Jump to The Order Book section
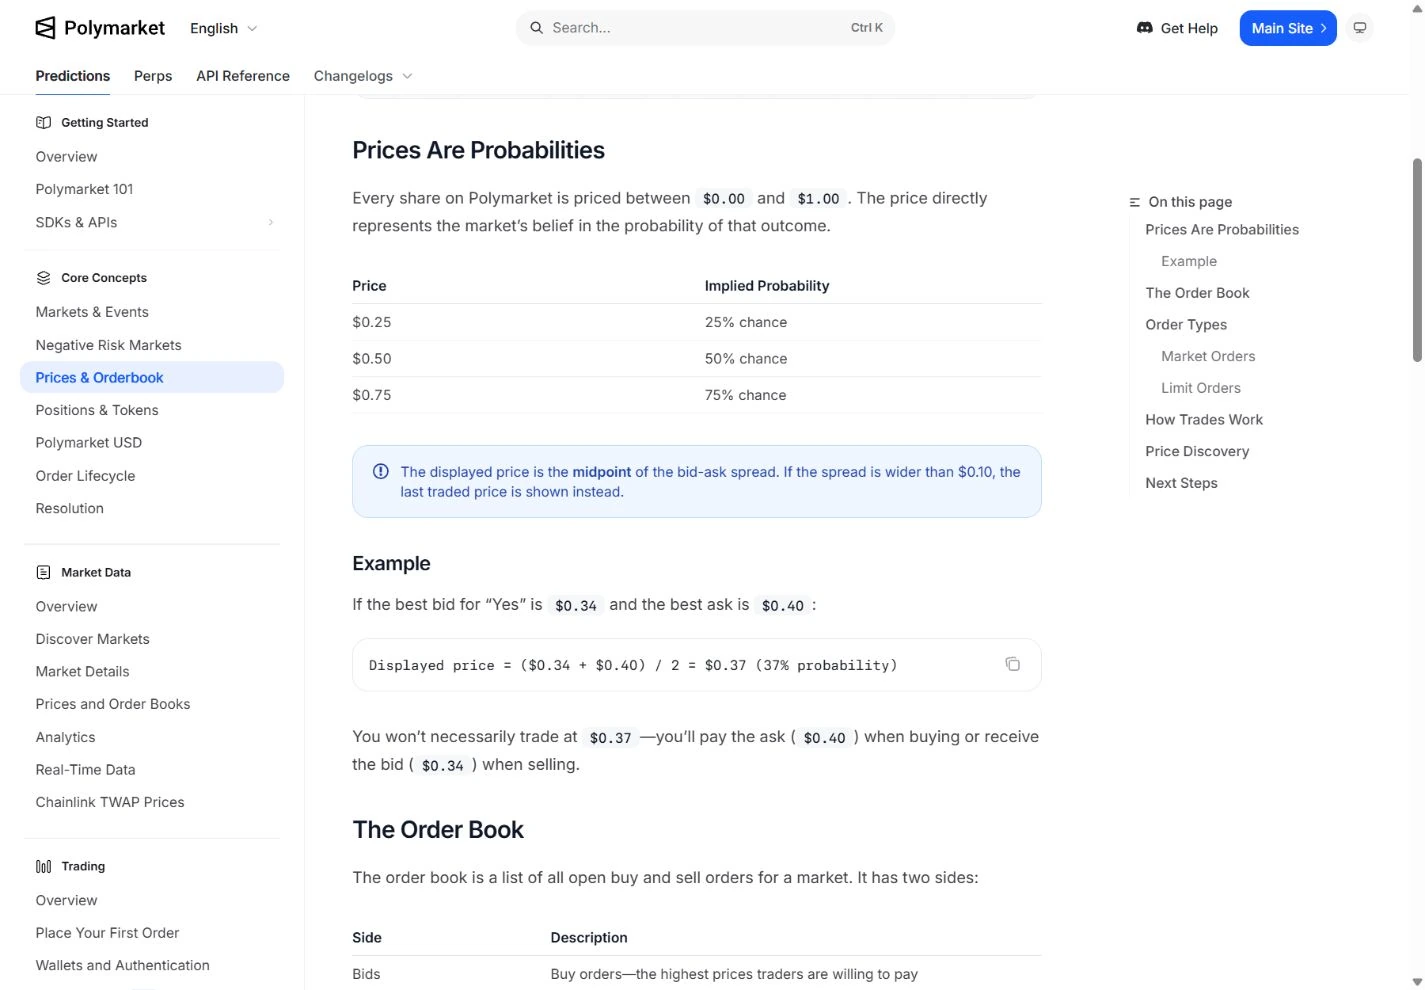This screenshot has height=990, width=1425. tap(1197, 293)
